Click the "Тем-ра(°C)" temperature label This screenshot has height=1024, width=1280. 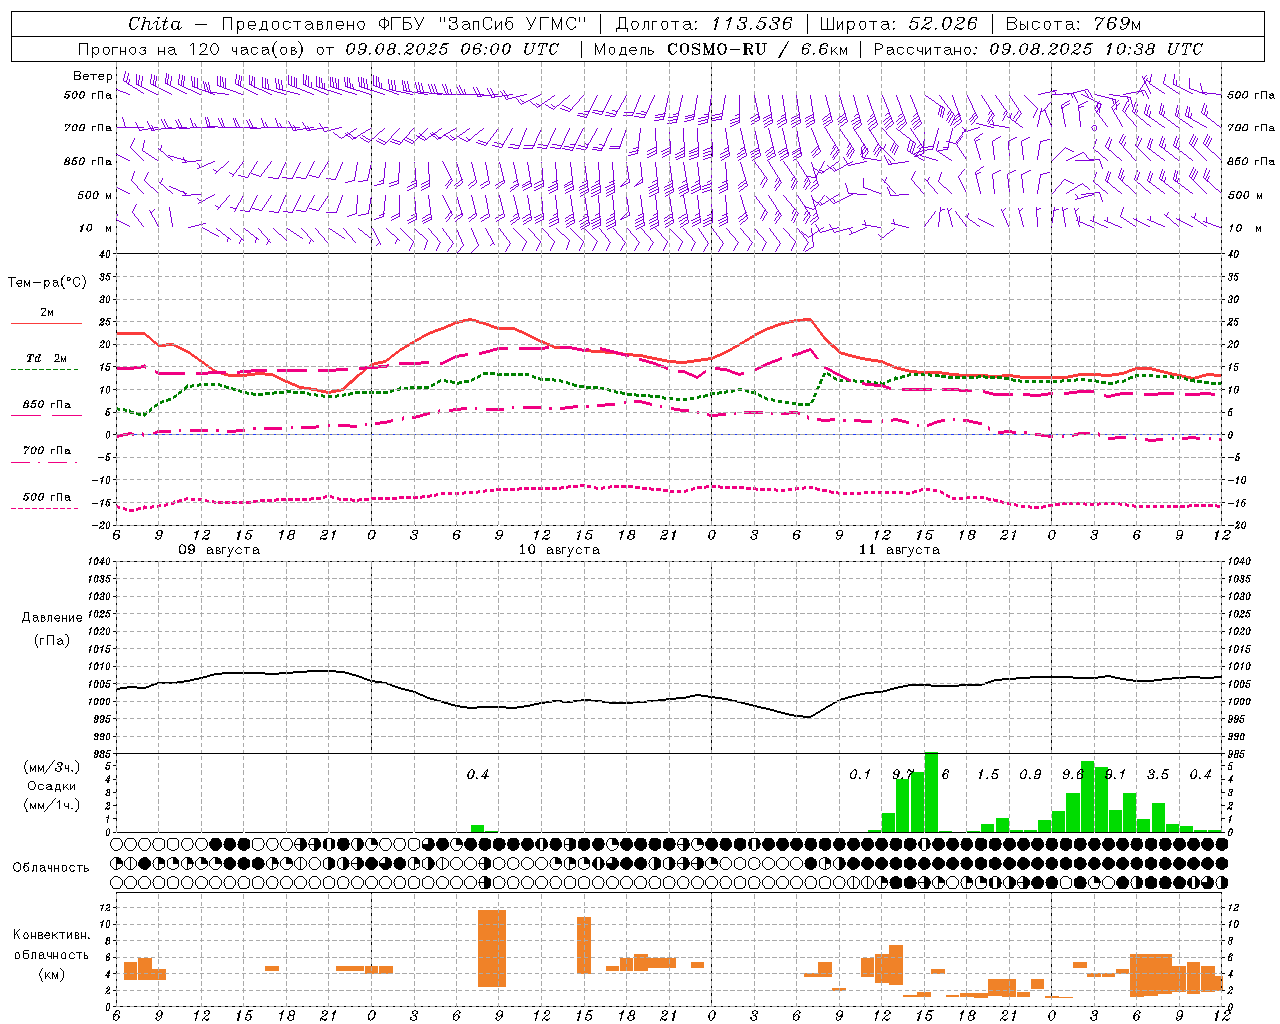(x=47, y=283)
